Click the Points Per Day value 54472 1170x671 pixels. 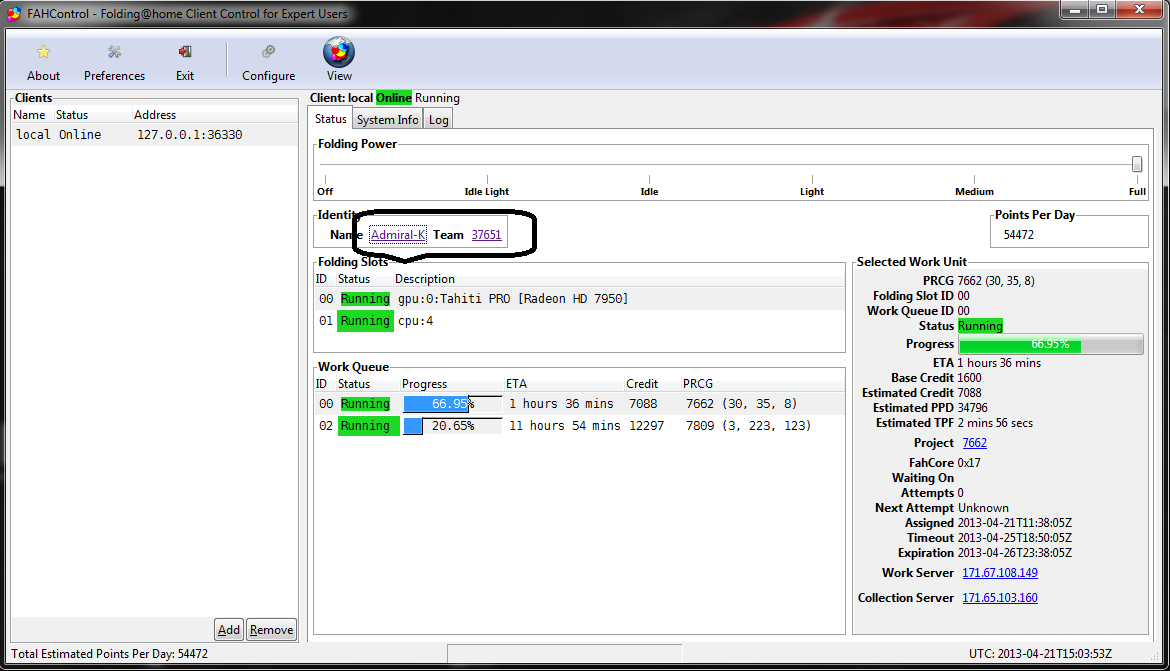pos(1019,234)
